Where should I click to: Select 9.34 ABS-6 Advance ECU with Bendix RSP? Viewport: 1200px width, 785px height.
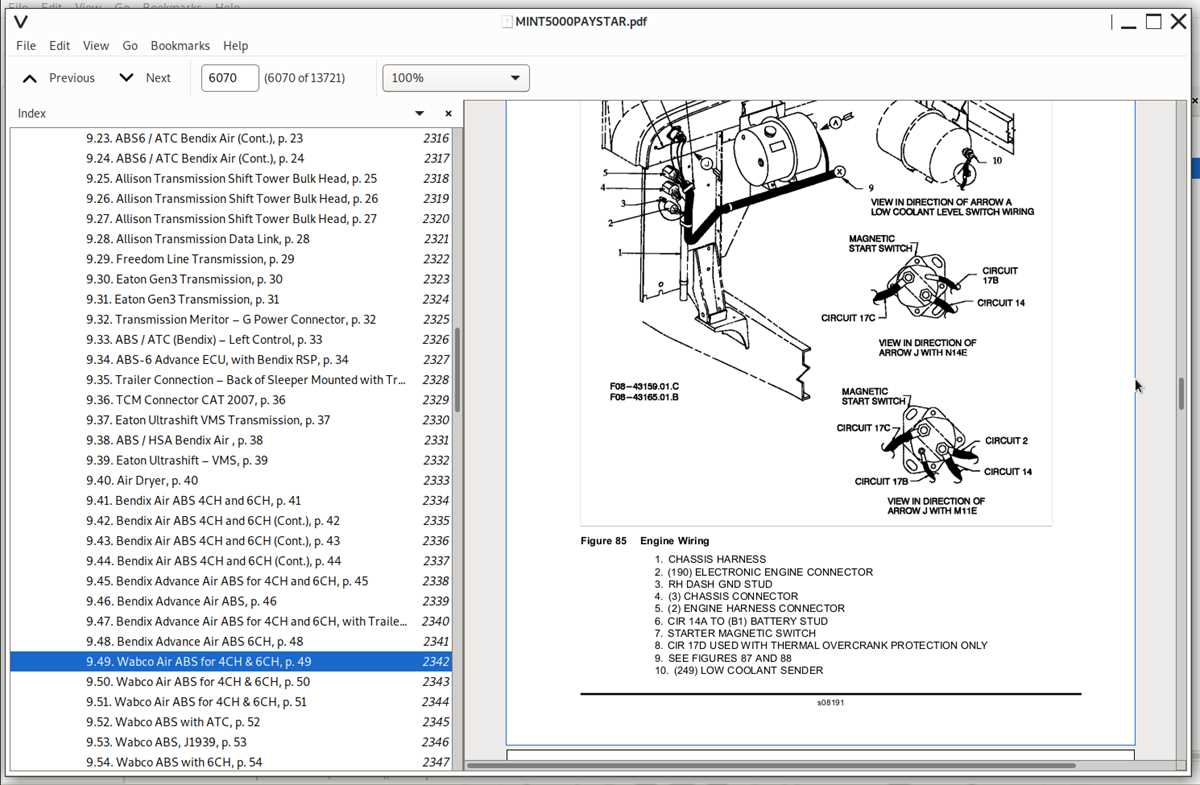[231, 360]
